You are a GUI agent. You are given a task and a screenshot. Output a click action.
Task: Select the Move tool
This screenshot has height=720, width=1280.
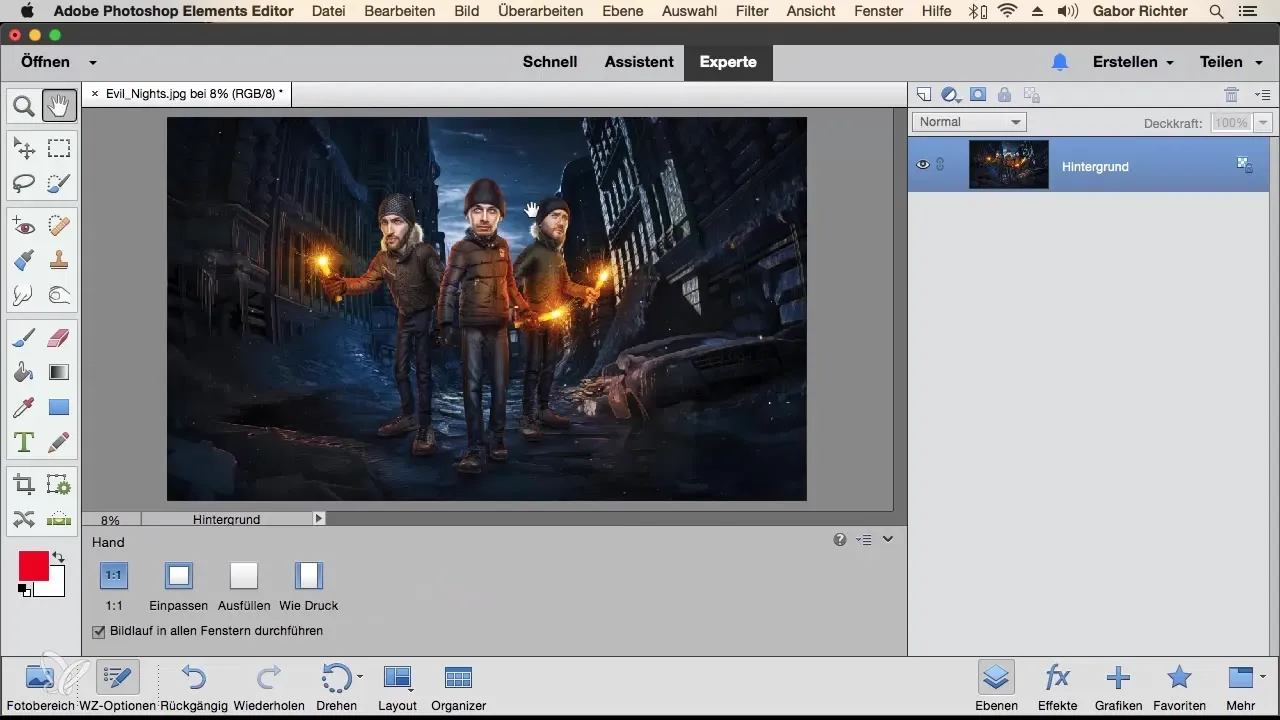pyautogui.click(x=24, y=149)
